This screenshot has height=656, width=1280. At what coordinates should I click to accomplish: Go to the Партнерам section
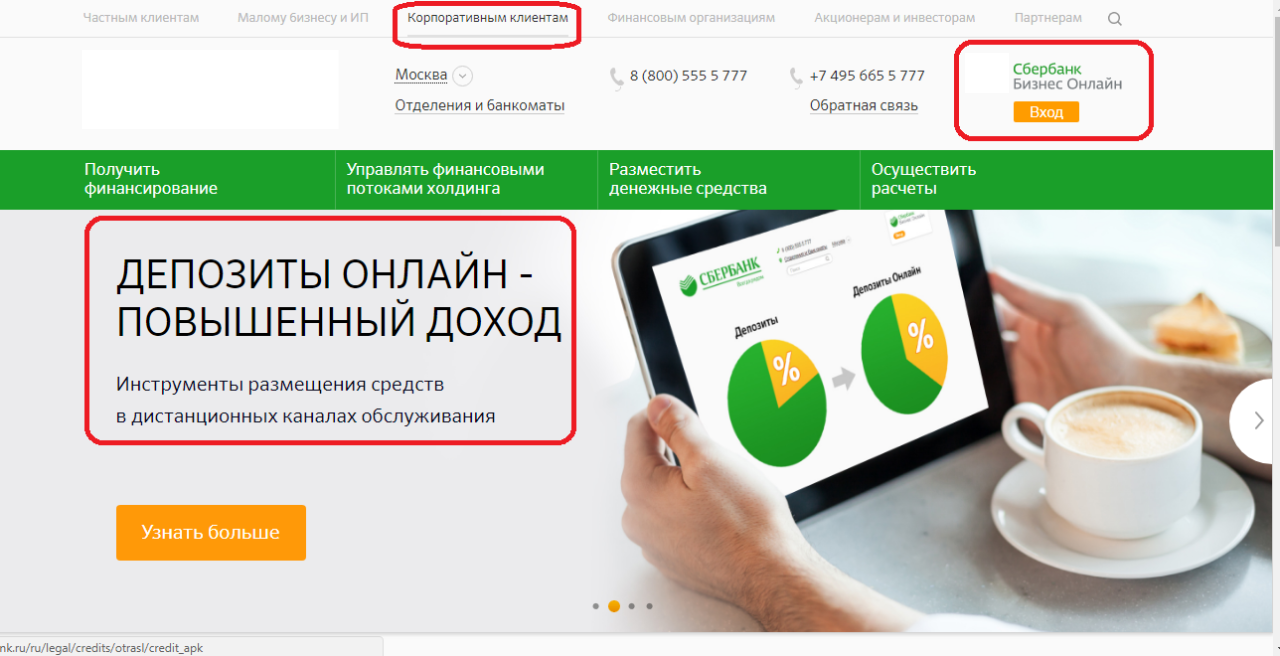pyautogui.click(x=1048, y=18)
